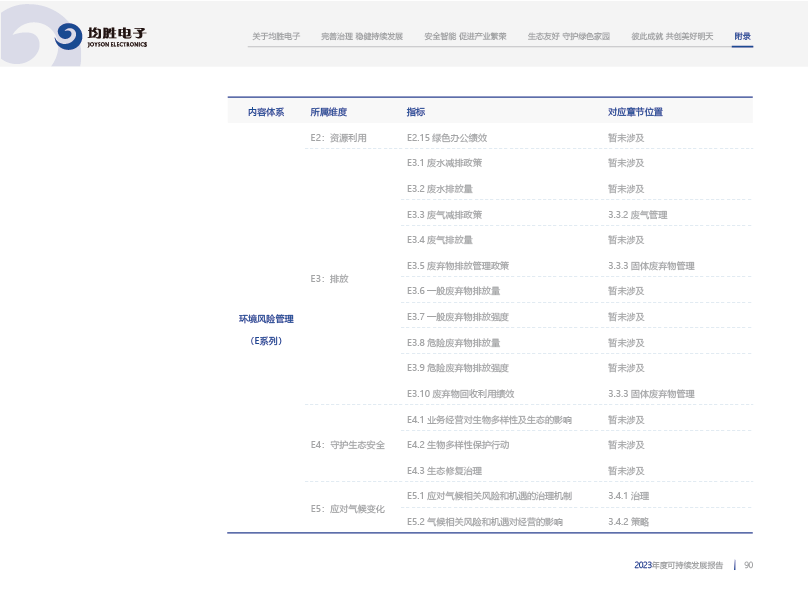Open 彼此成就 共创美好明天 tab

(672, 36)
